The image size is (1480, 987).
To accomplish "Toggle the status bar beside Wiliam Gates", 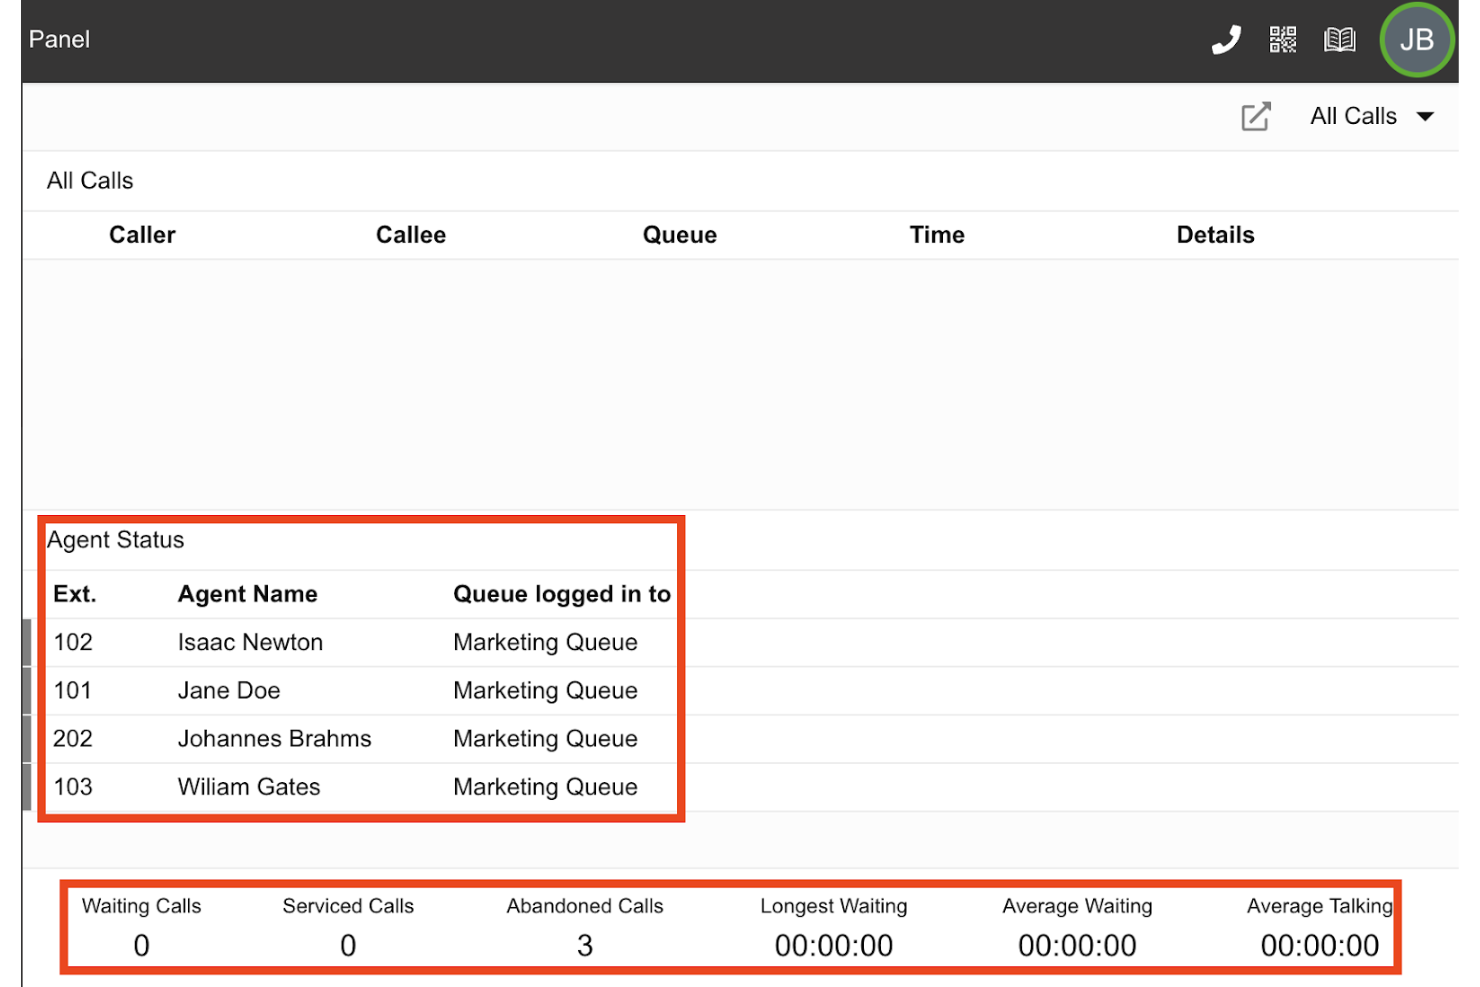I will [x=25, y=786].
